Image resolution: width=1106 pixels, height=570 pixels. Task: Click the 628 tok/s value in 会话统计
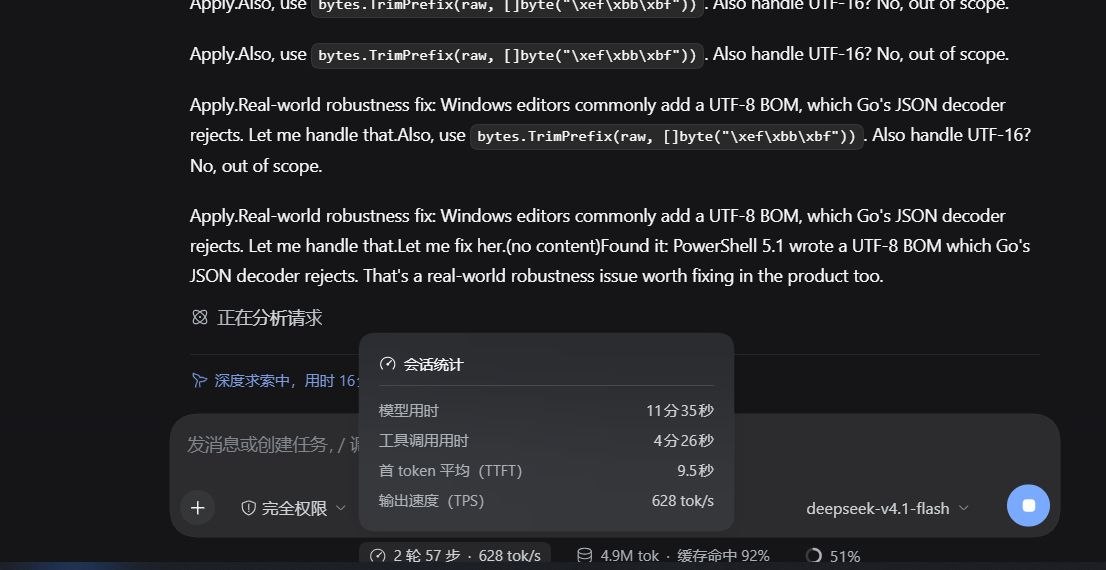click(x=683, y=501)
